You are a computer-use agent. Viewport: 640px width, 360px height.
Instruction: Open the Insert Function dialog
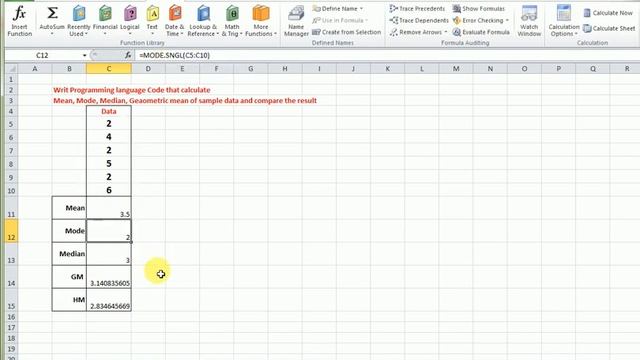pyautogui.click(x=19, y=21)
